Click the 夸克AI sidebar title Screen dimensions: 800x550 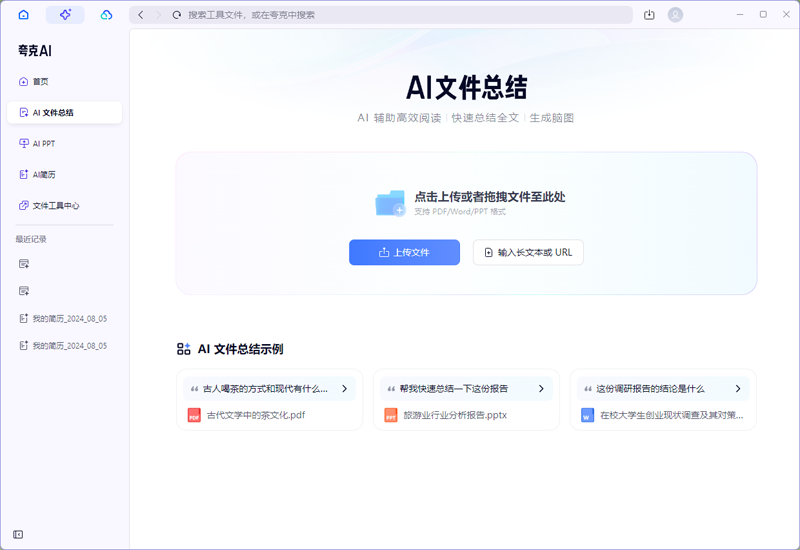click(35, 51)
